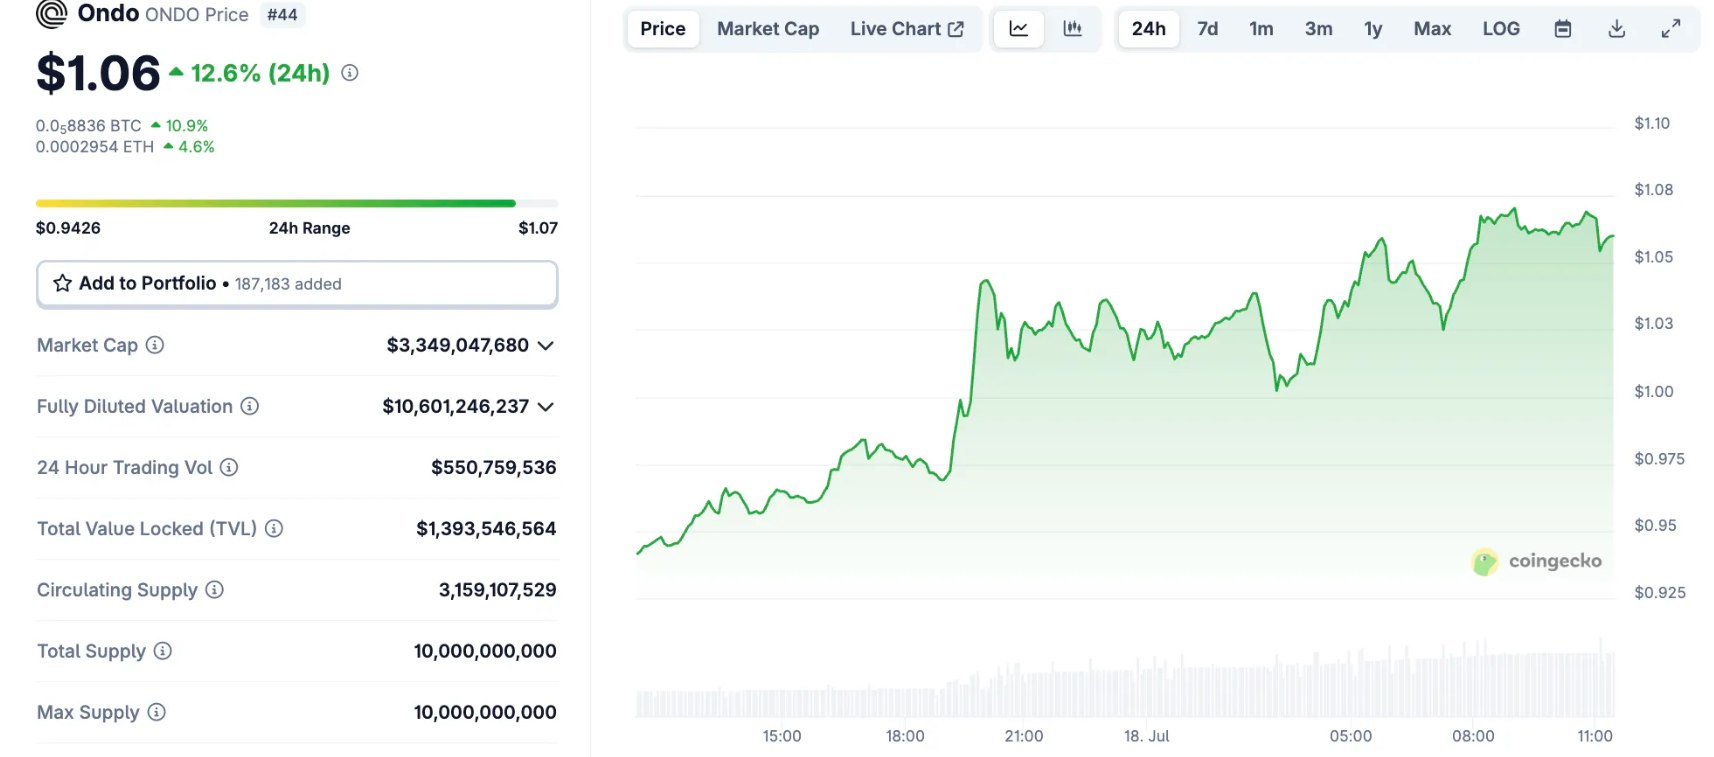The height and width of the screenshot is (757, 1714).
Task: Toggle LOG scale on chart
Action: 1501,29
